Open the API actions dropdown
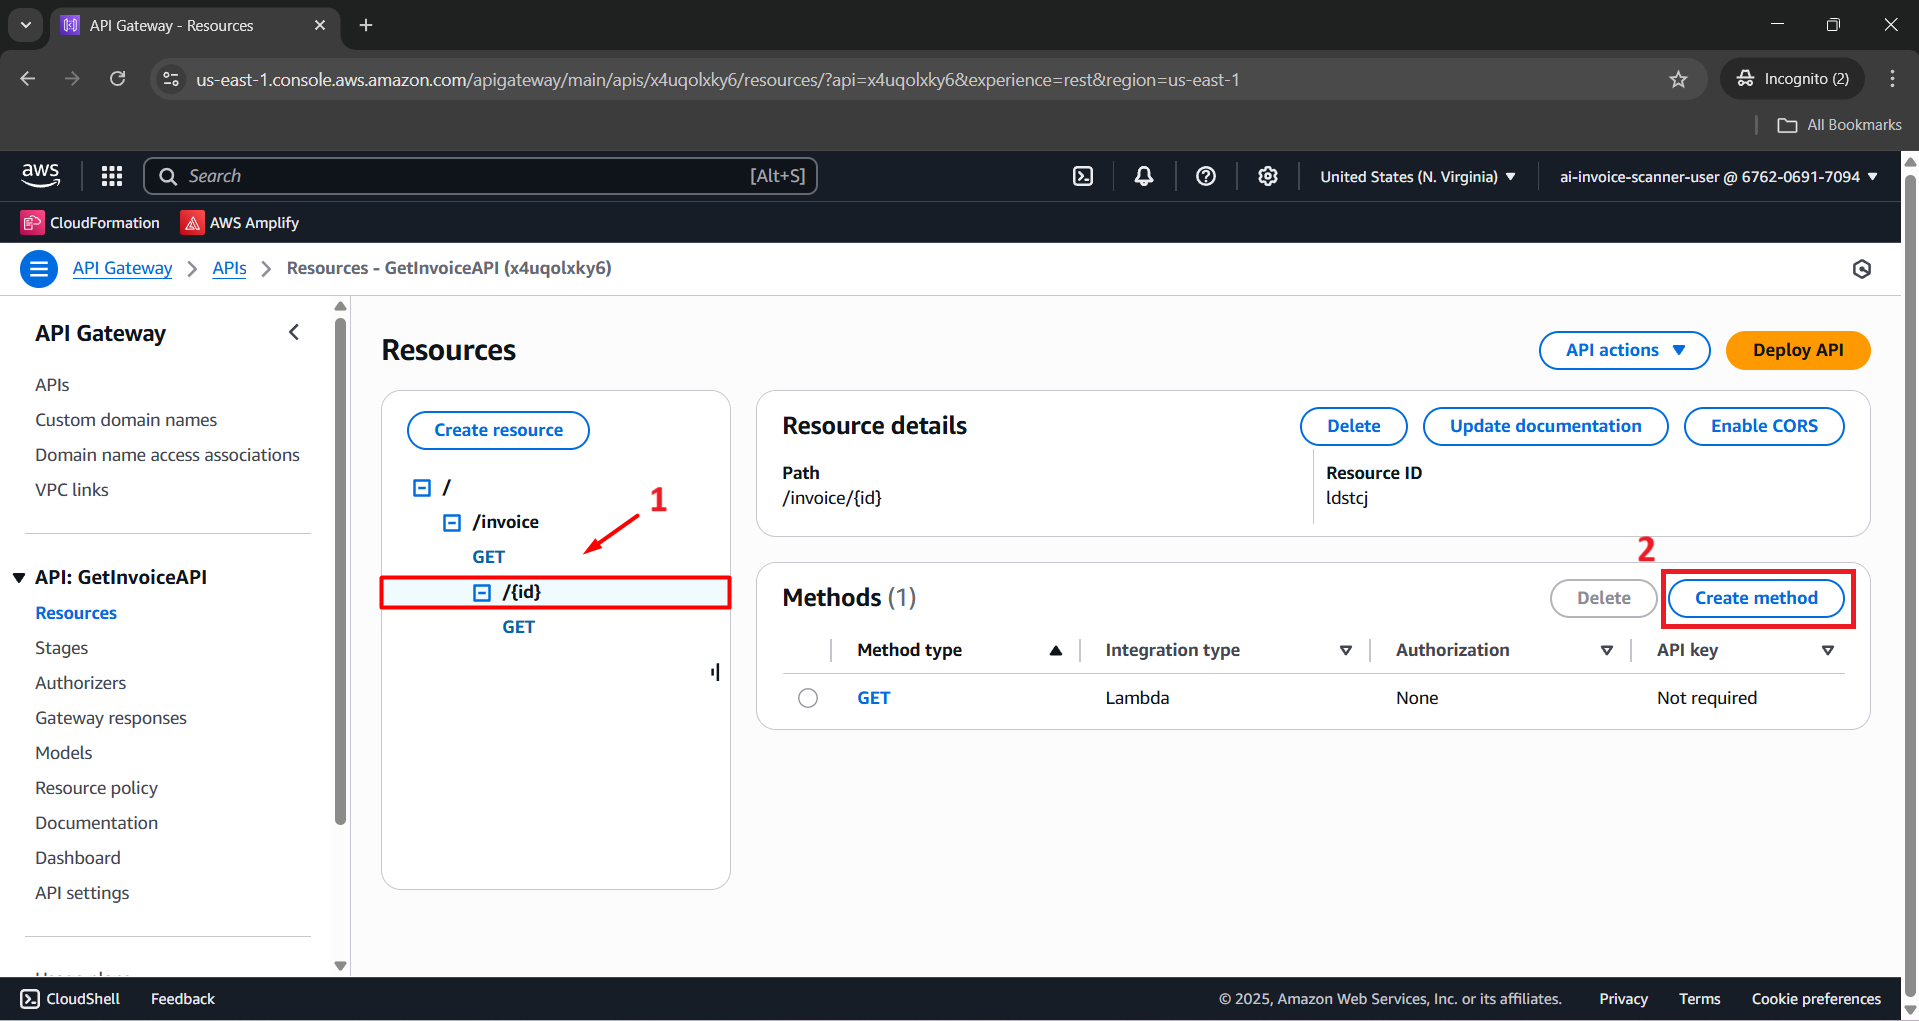1919x1021 pixels. coord(1624,350)
